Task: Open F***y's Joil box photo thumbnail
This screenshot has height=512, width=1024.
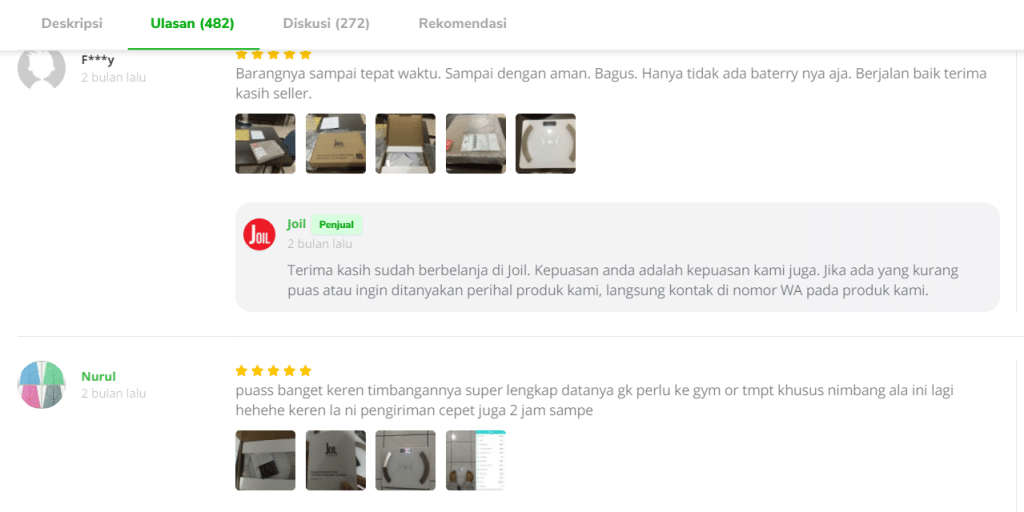Action: [336, 144]
